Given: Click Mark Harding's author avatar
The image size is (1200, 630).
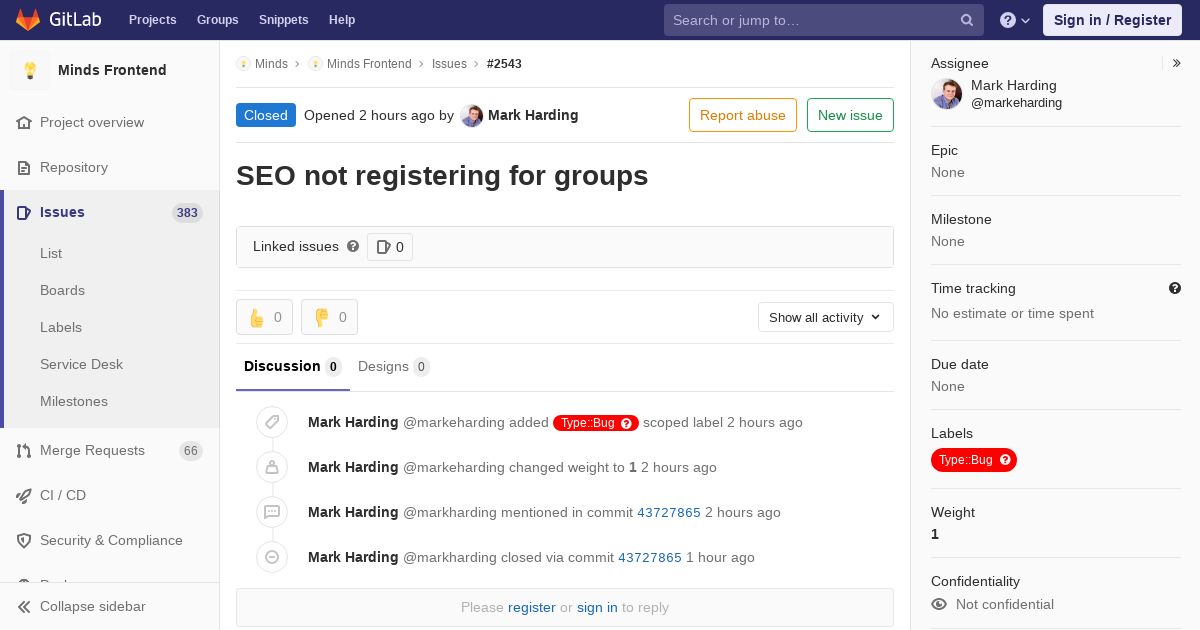Looking at the screenshot, I should 472,116.
